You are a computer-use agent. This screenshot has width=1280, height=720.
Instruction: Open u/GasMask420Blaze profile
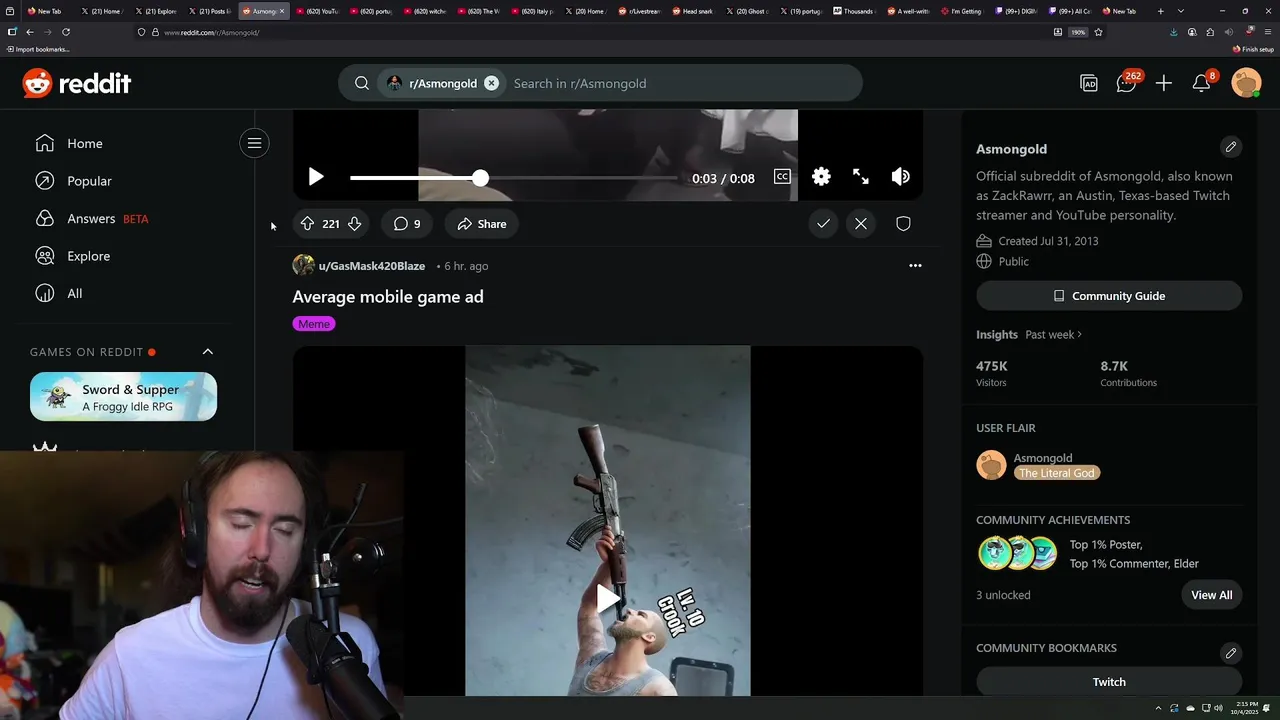click(x=371, y=266)
